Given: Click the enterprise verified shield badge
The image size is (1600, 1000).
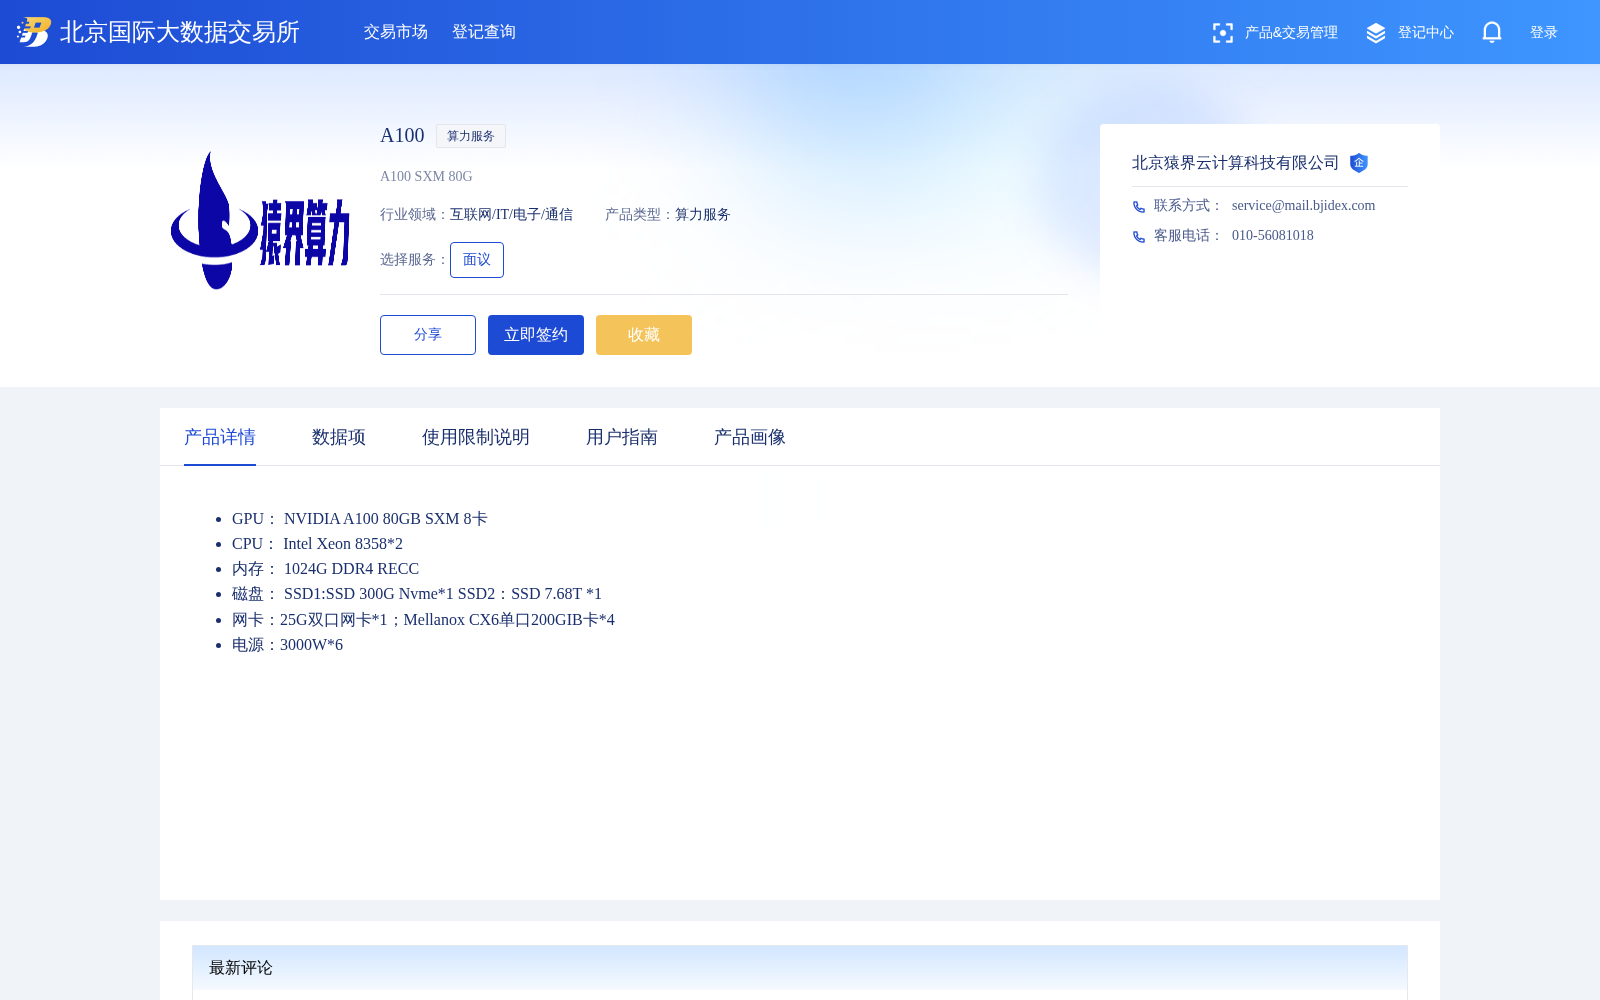Looking at the screenshot, I should click(x=1358, y=163).
